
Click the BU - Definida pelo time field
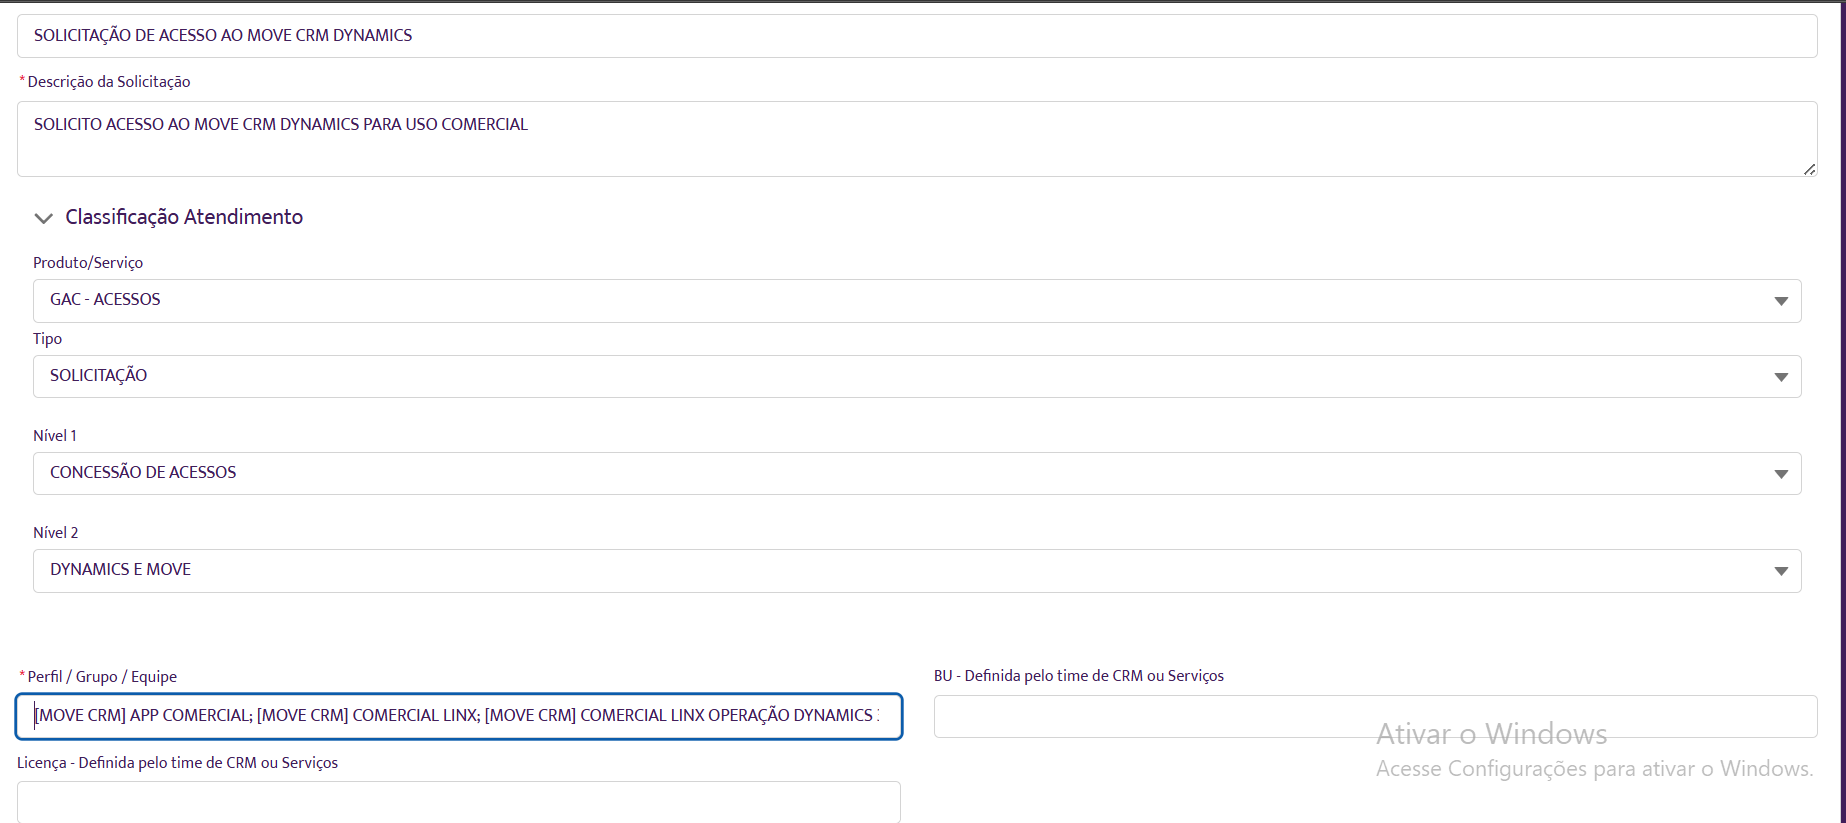coord(1376,716)
